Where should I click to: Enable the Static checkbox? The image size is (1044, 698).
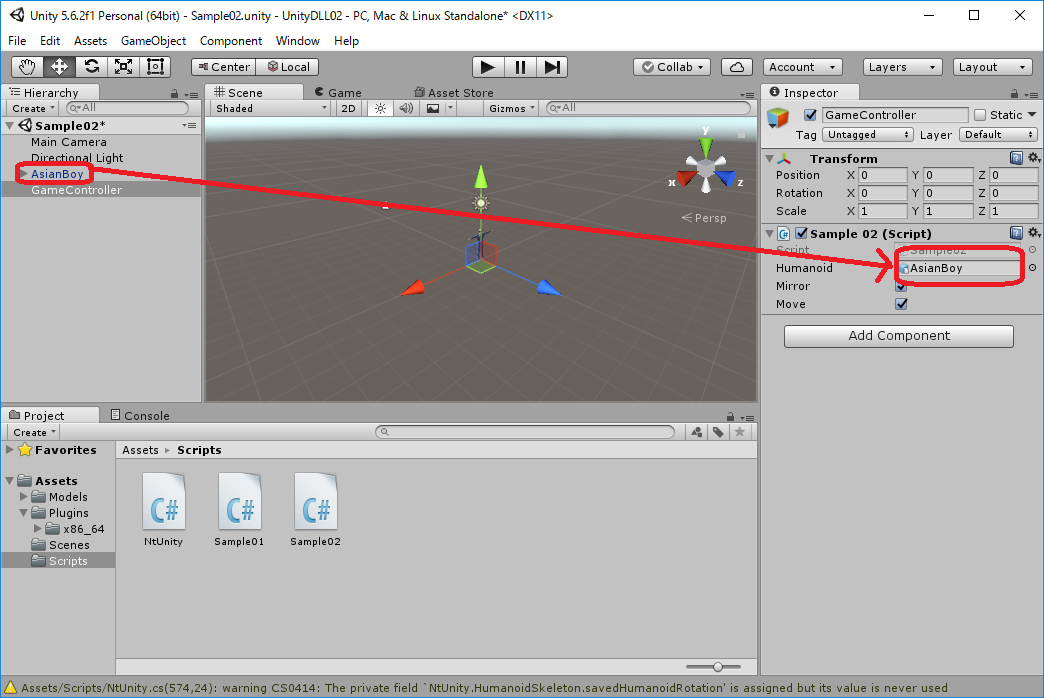(x=980, y=115)
